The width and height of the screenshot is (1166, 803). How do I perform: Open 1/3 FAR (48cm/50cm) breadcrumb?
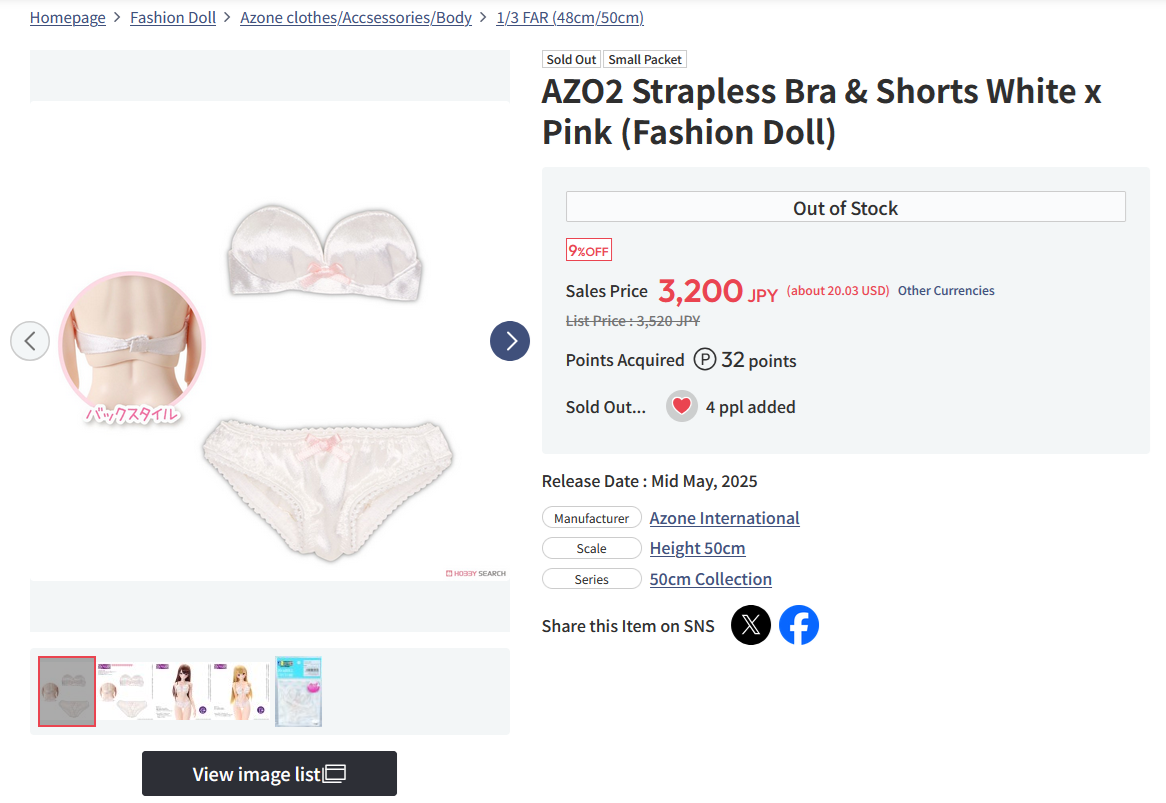570,17
